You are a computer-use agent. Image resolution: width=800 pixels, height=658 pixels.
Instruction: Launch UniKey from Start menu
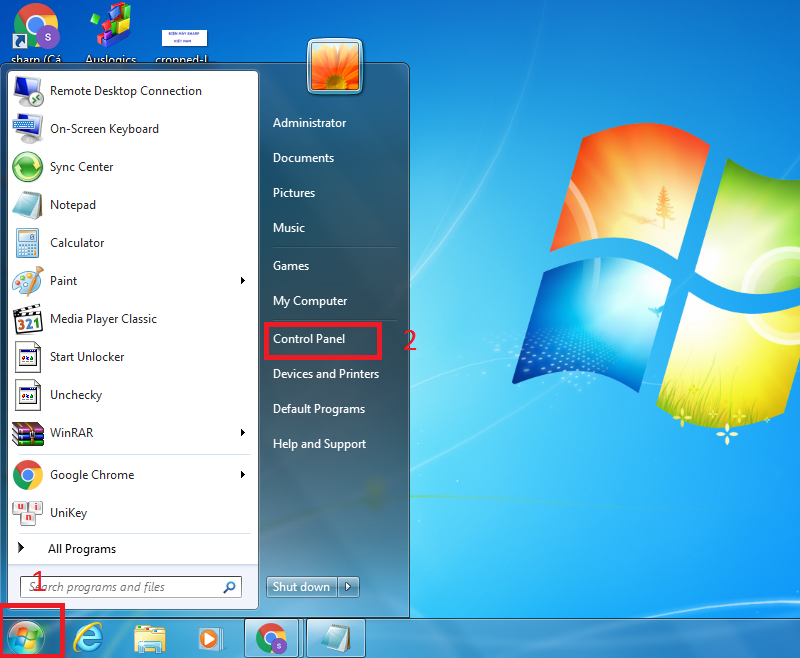click(x=27, y=513)
